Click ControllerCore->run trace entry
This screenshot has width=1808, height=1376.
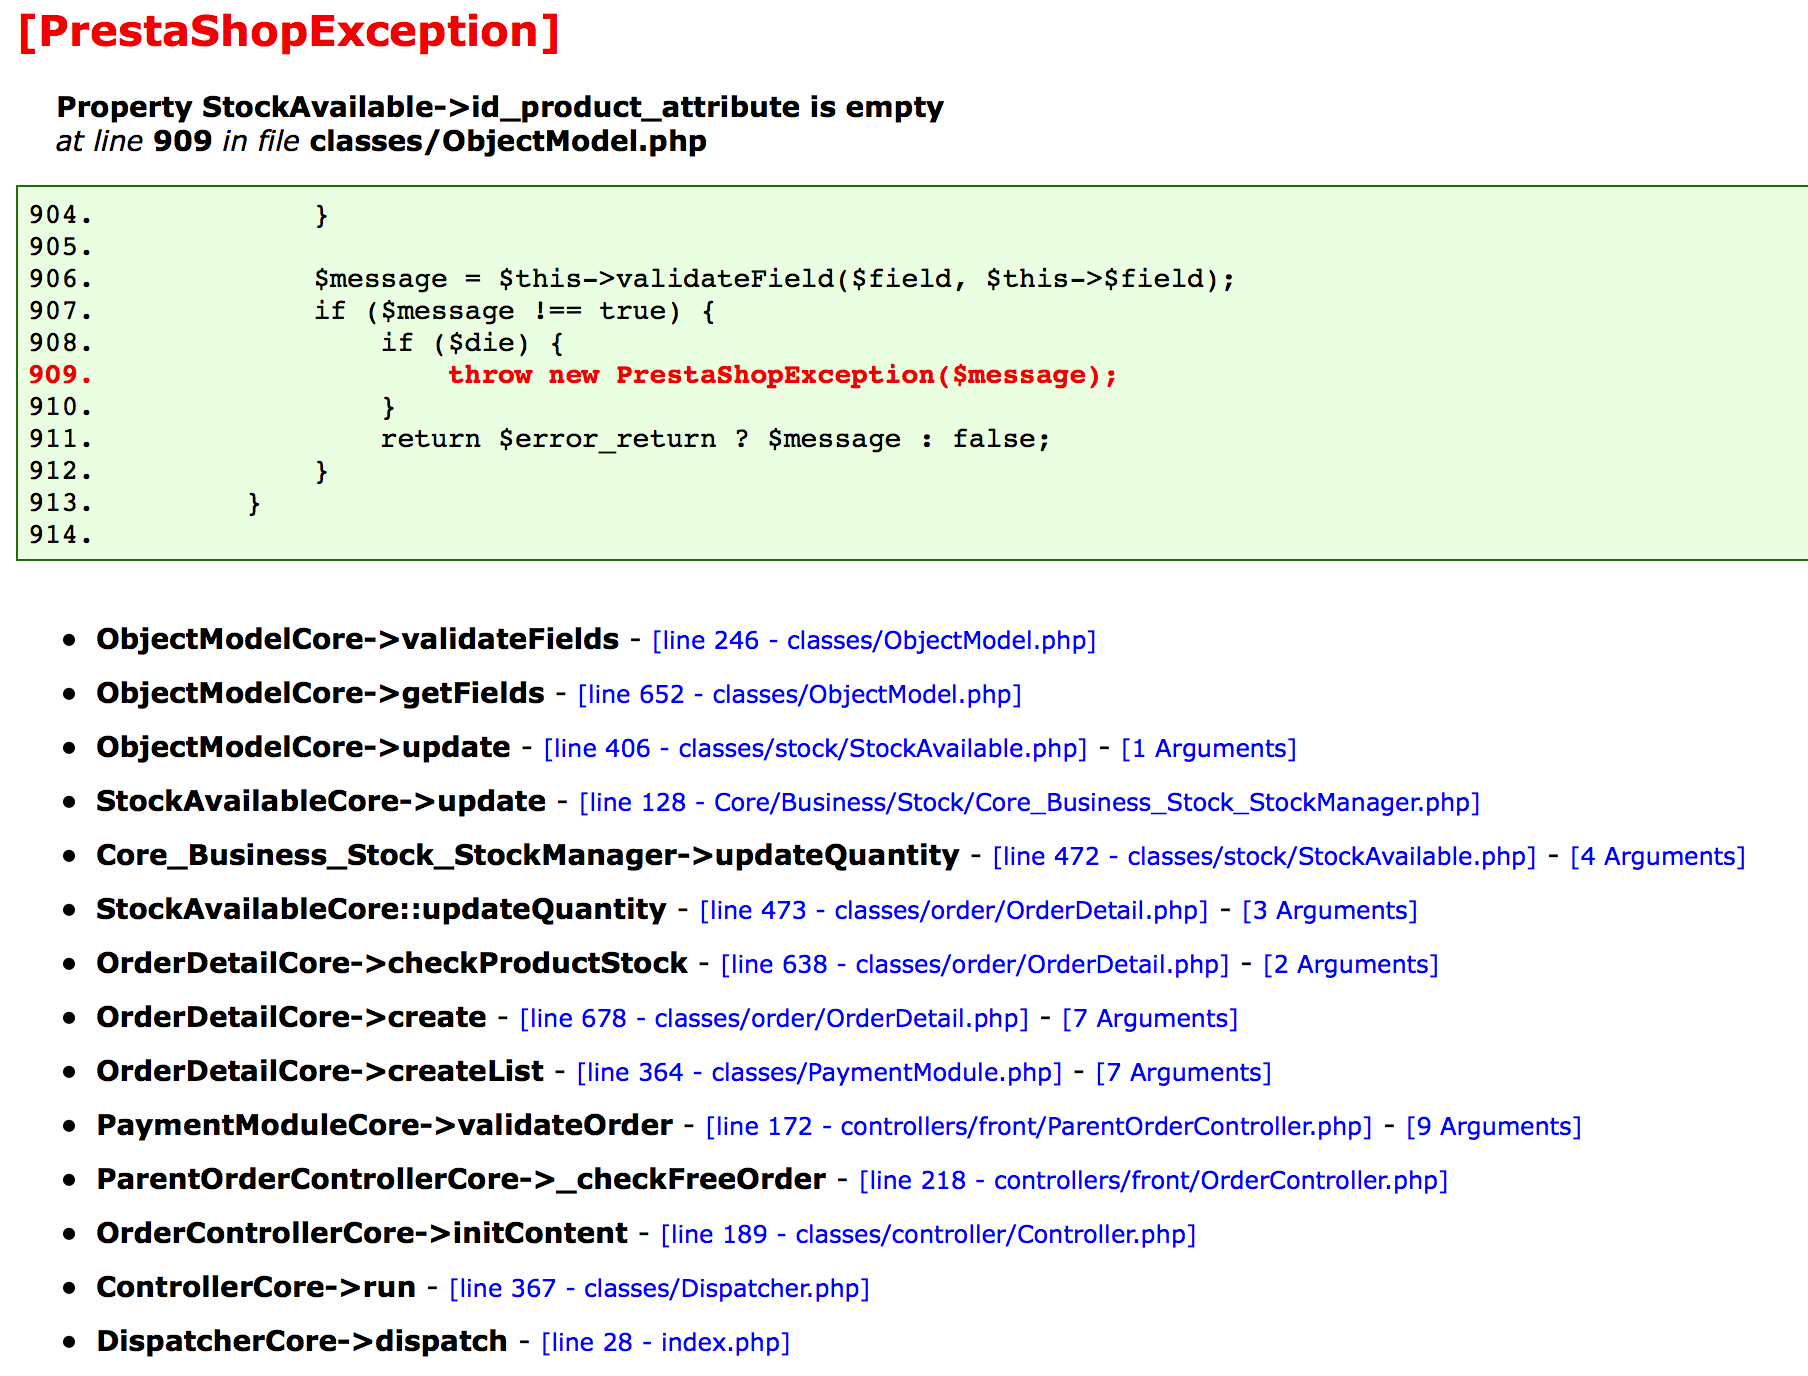point(256,1288)
